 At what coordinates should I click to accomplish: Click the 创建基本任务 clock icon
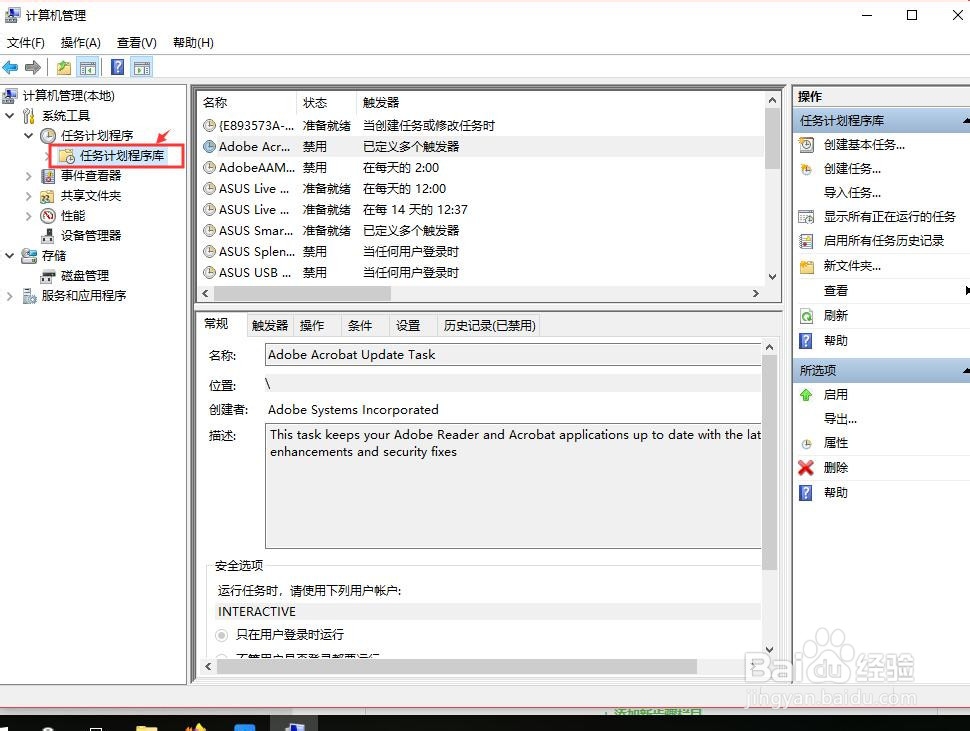tap(806, 144)
